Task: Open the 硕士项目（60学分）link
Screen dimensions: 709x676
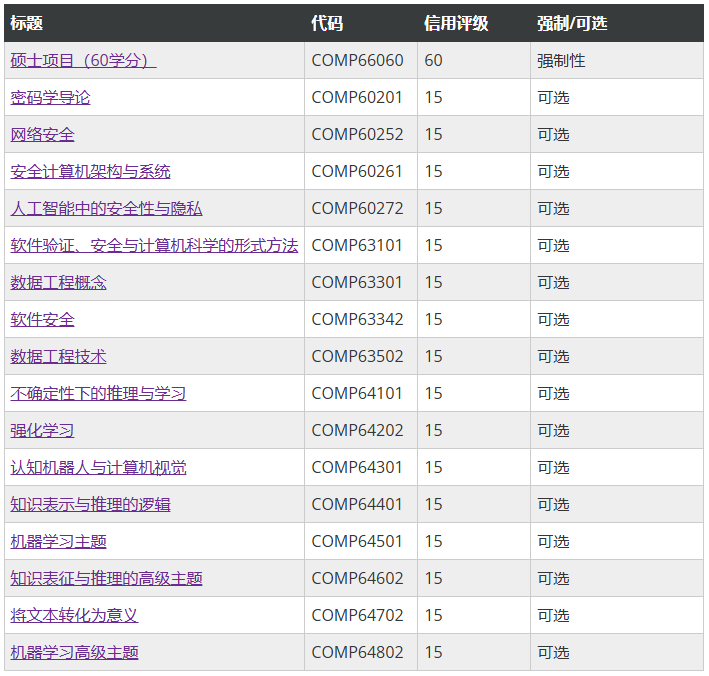Action: [83, 60]
